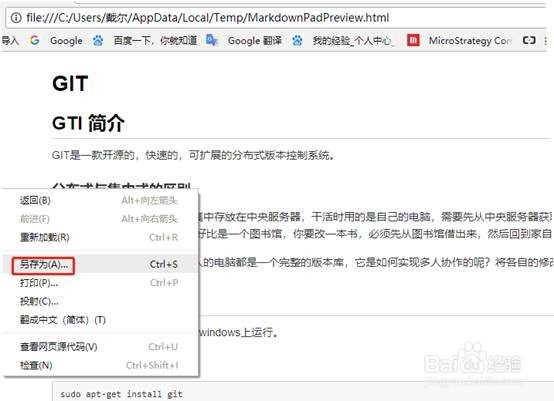Image resolution: width=554 pixels, height=401 pixels.
Task: Click the Google bookmark favicon
Action: point(35,40)
